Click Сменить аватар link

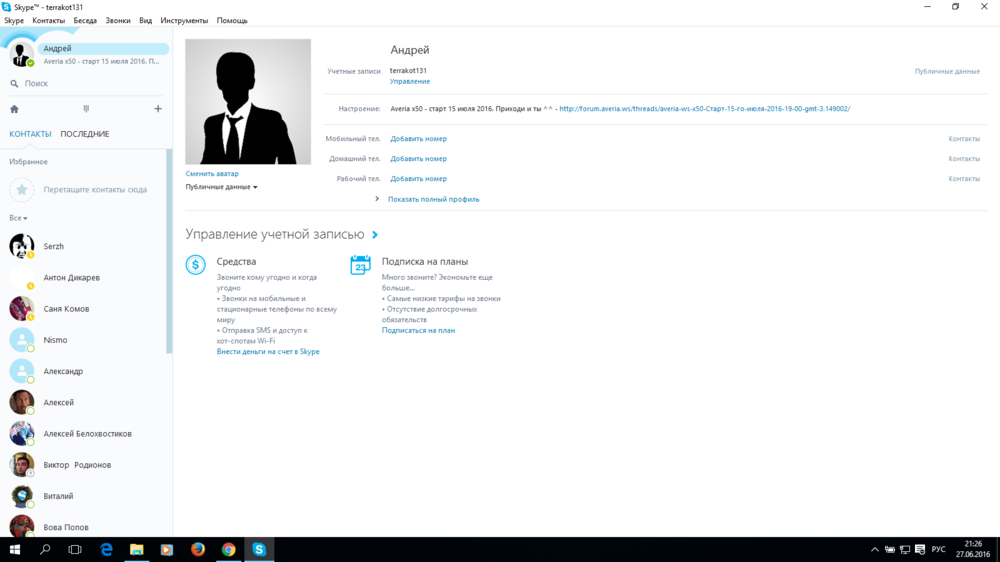[x=212, y=174]
